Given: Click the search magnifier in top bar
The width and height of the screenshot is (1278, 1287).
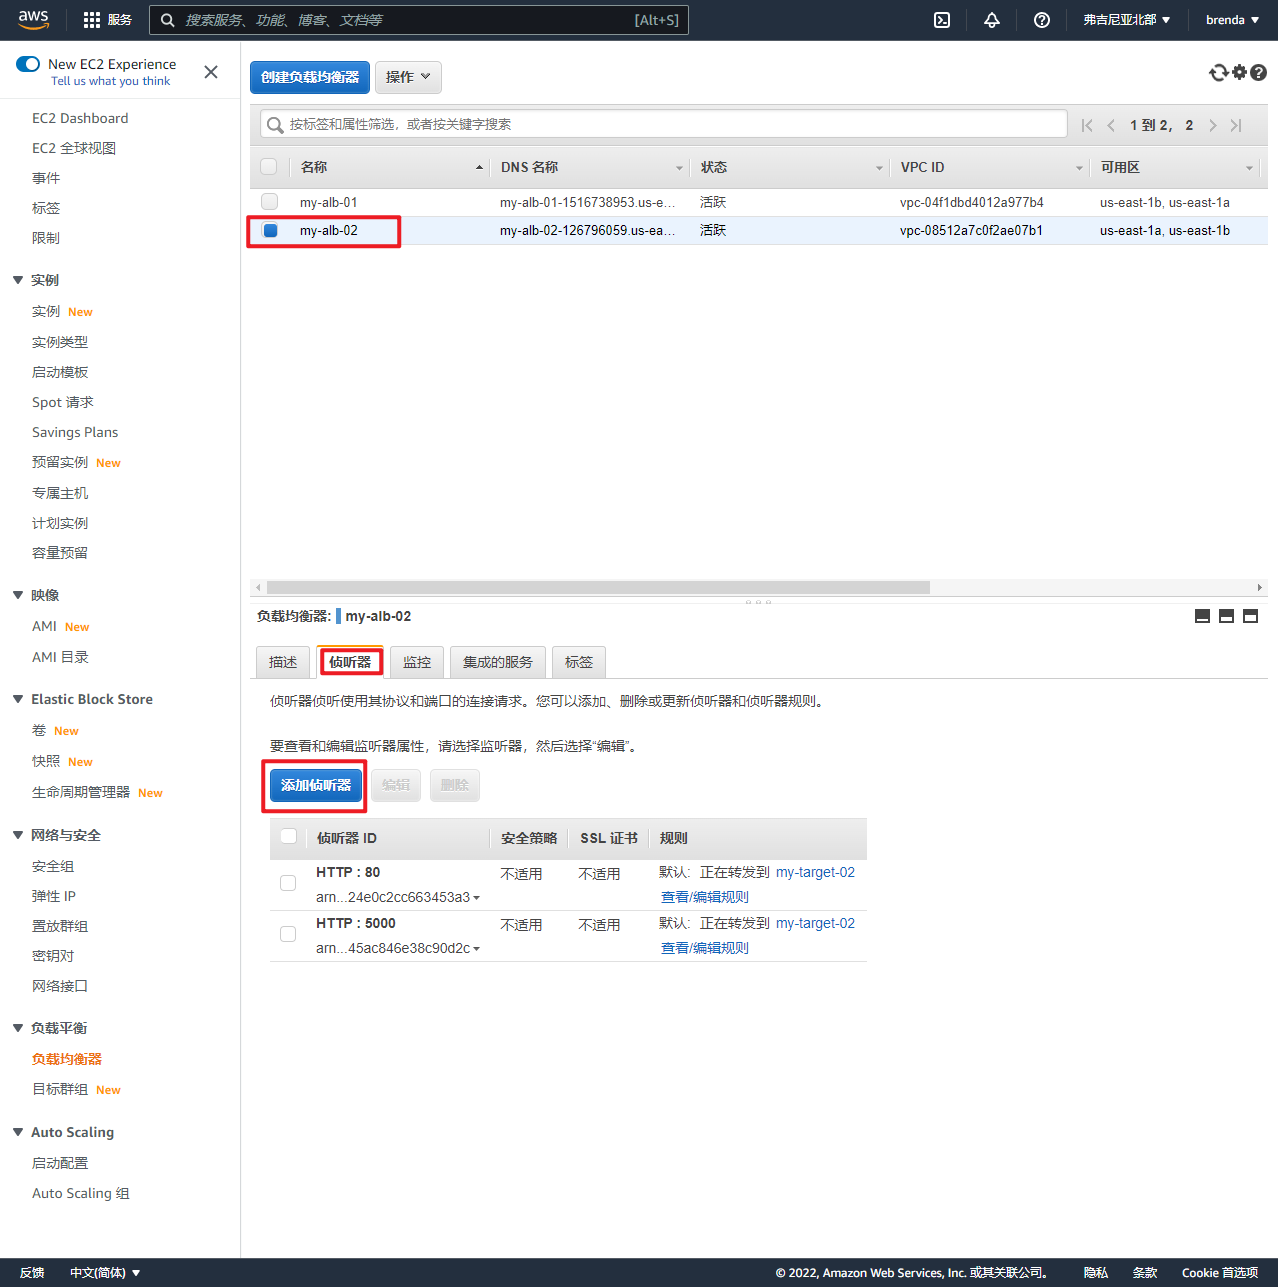Looking at the screenshot, I should tap(168, 20).
